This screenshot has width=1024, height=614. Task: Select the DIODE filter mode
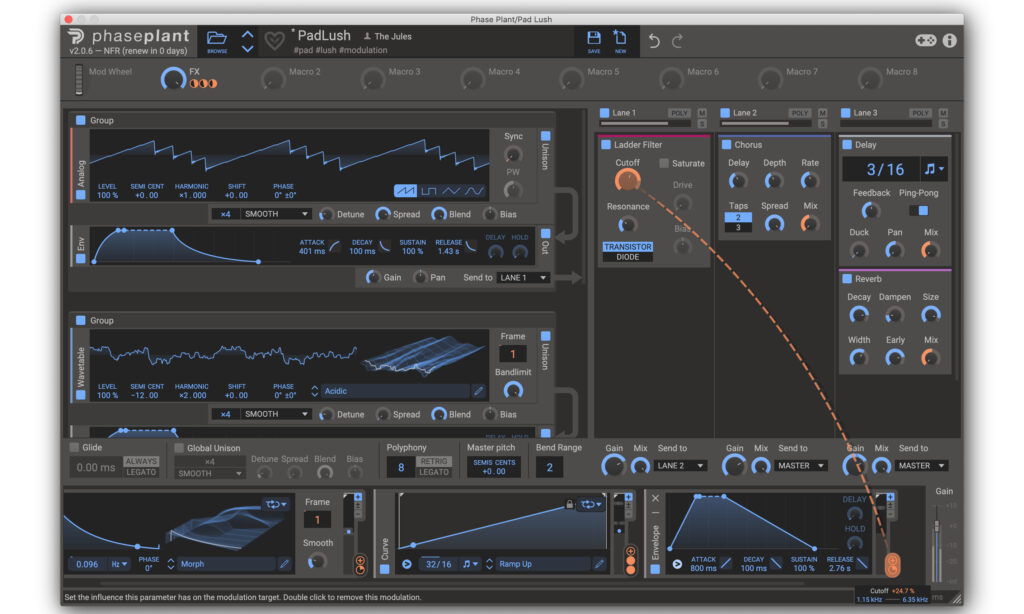(x=627, y=257)
